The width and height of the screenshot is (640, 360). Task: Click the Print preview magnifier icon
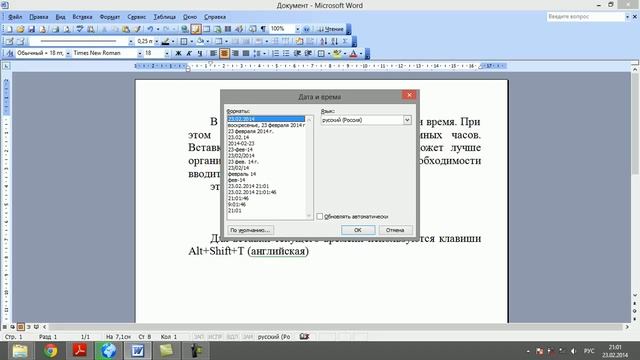coord(67,29)
